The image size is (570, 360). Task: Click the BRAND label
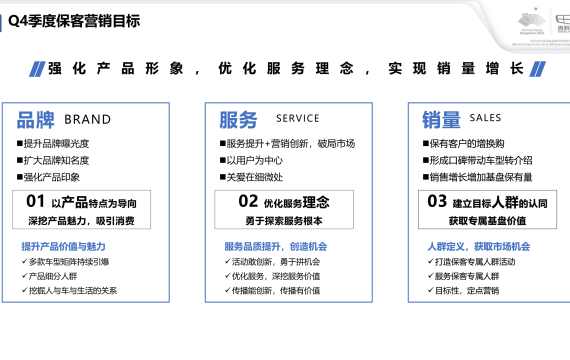88,119
